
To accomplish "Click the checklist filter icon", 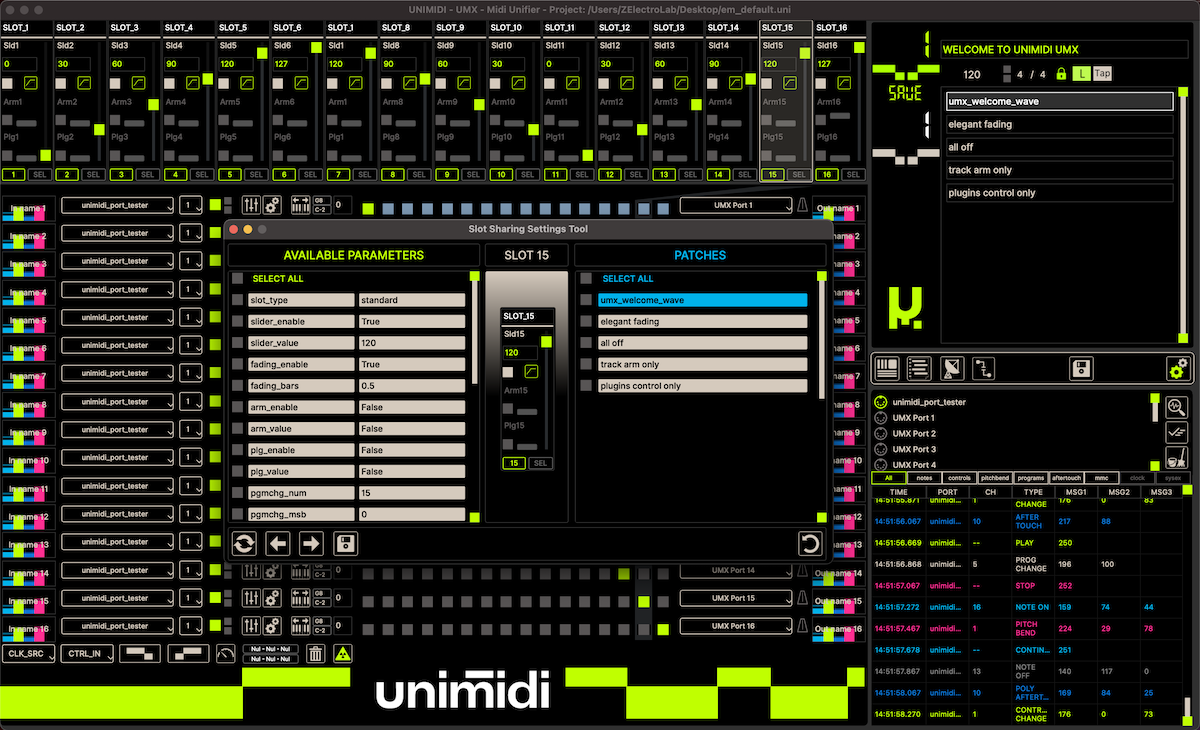I will pos(1177,432).
